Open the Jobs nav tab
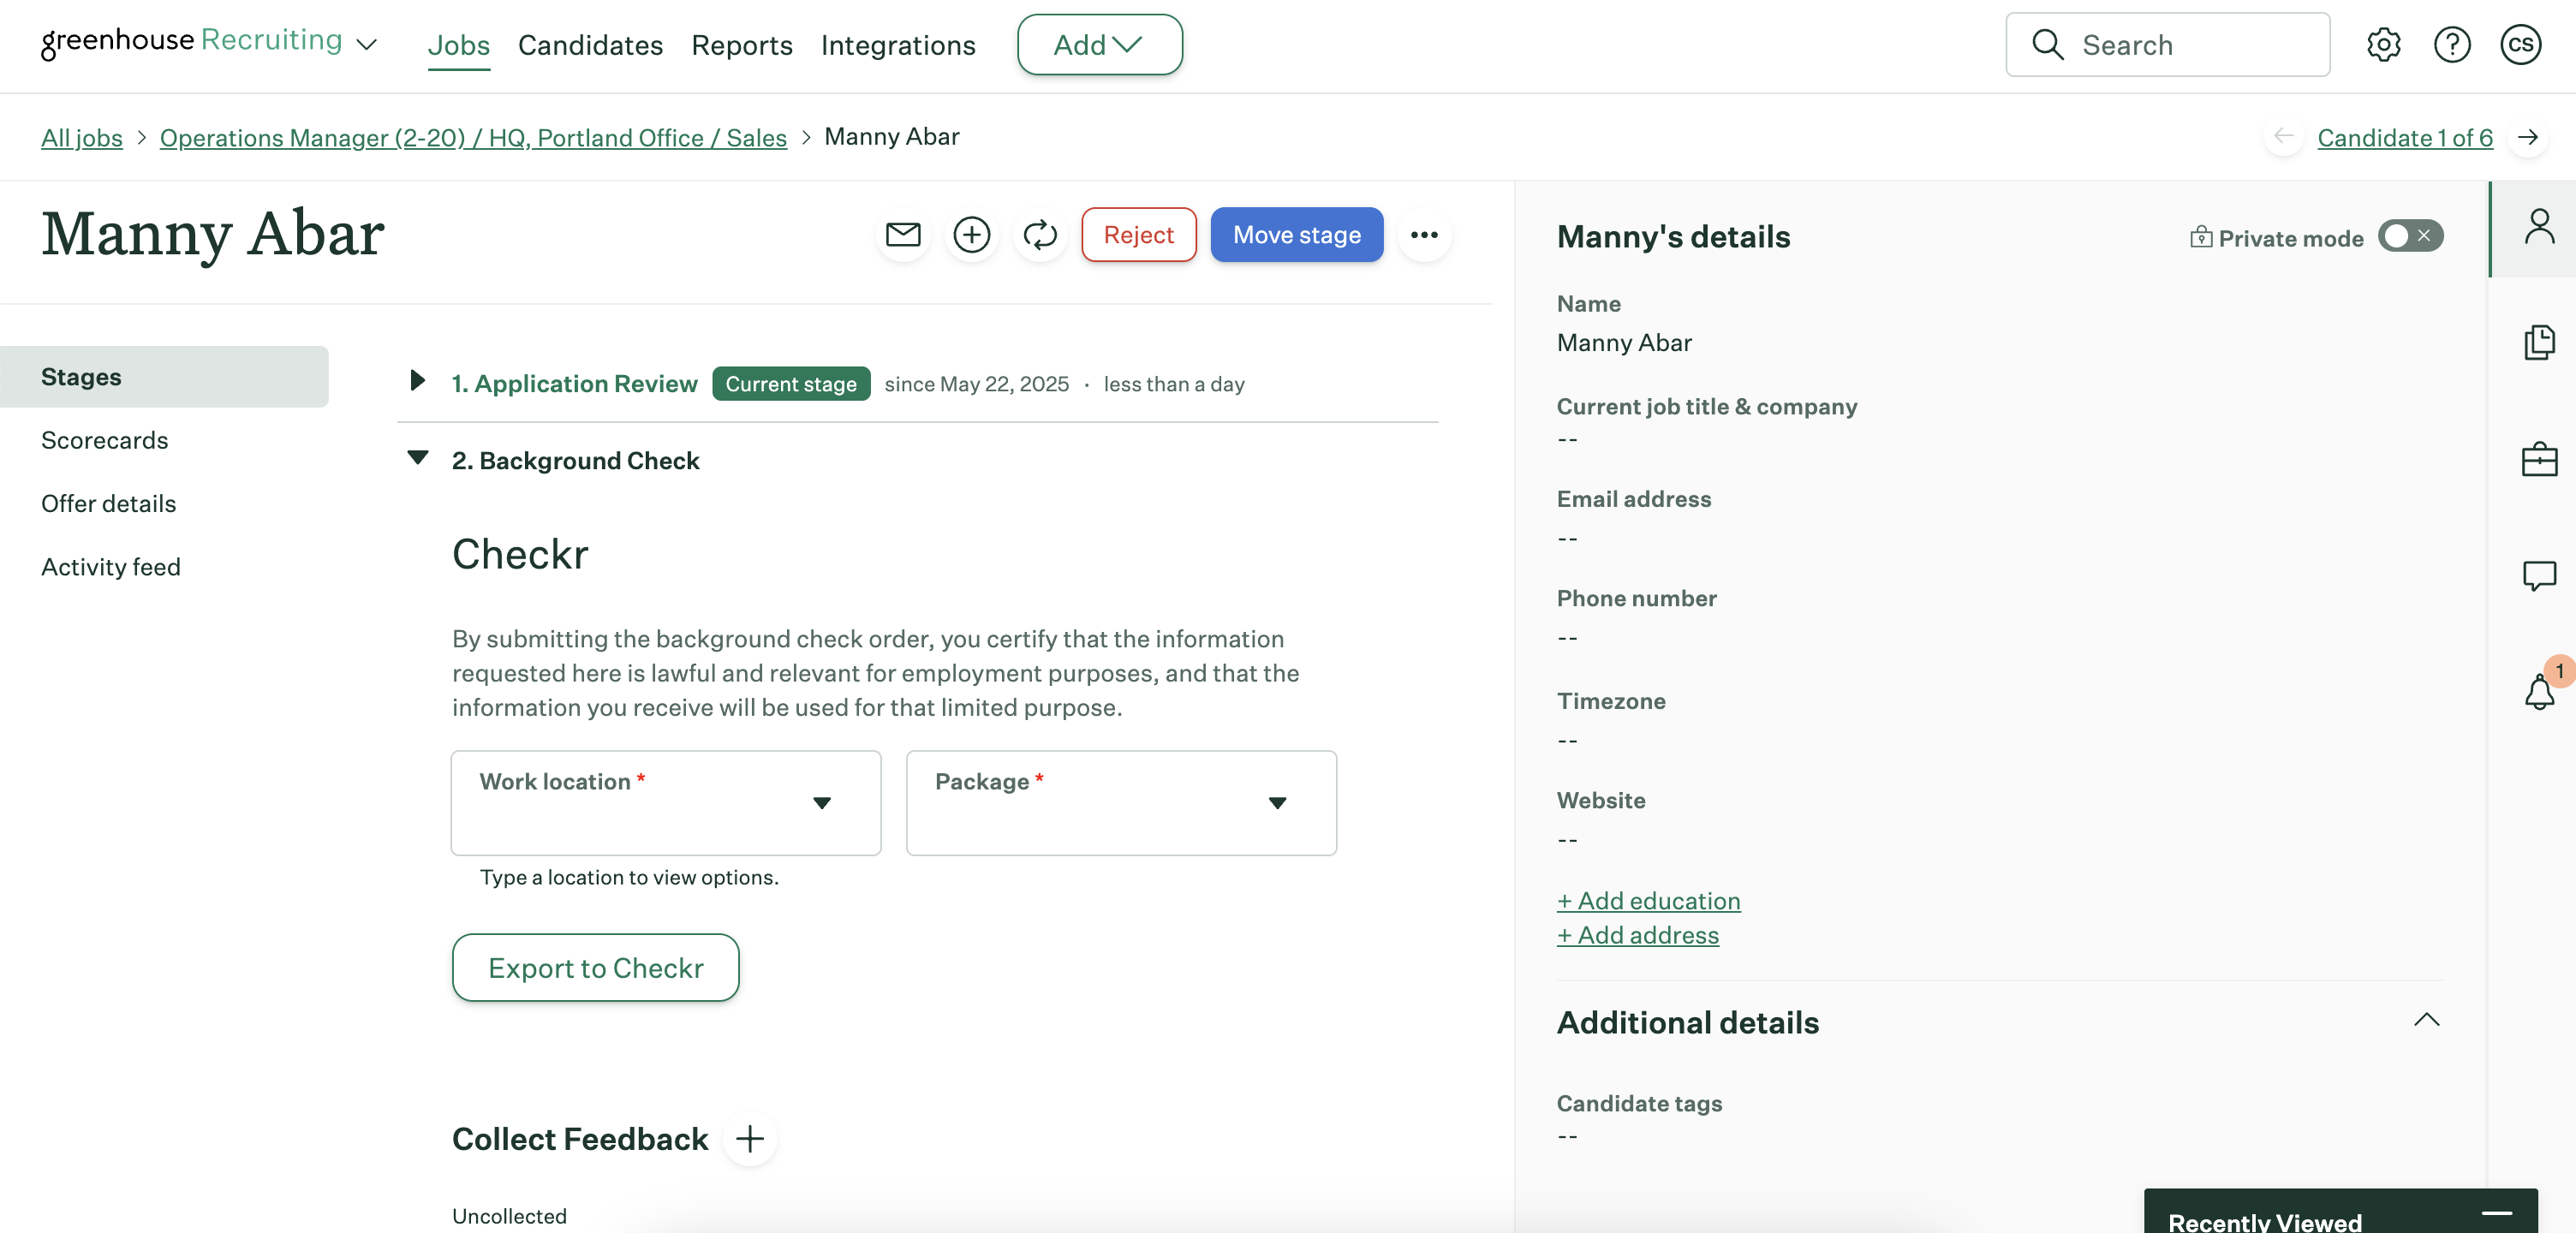The image size is (2576, 1233). coord(458,45)
